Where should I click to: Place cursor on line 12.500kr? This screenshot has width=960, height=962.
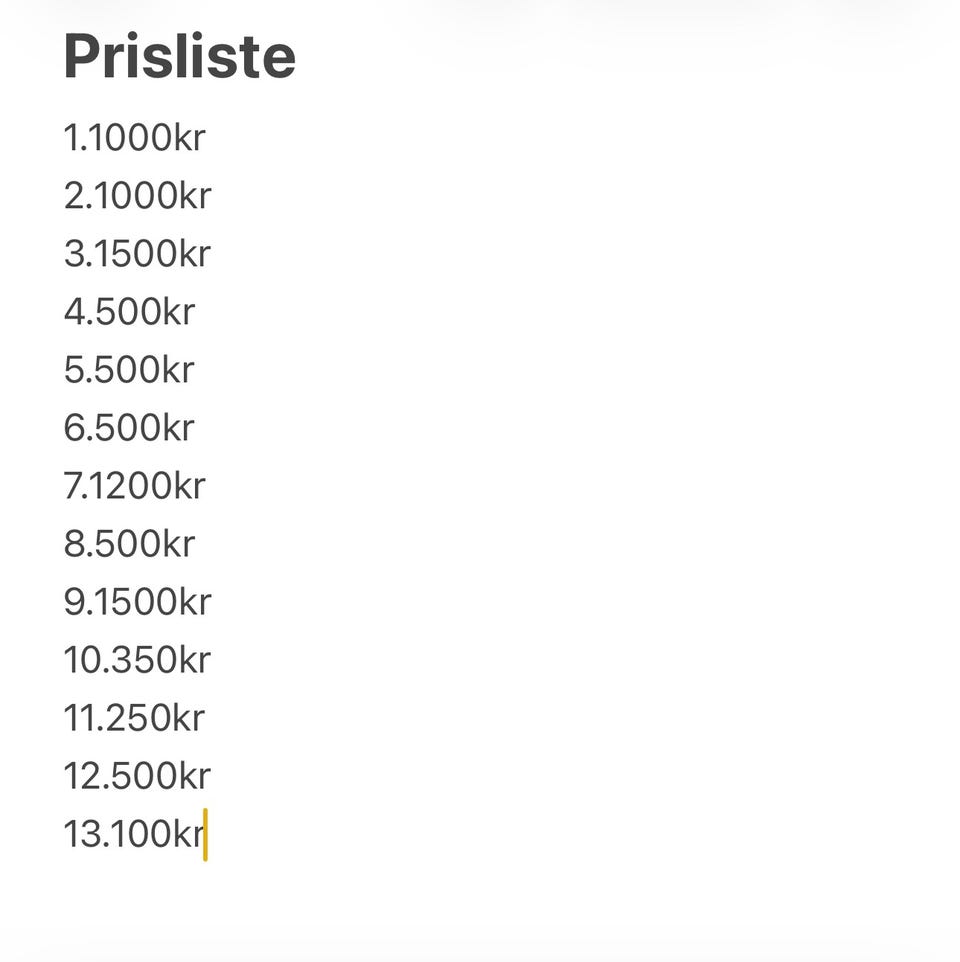137,775
